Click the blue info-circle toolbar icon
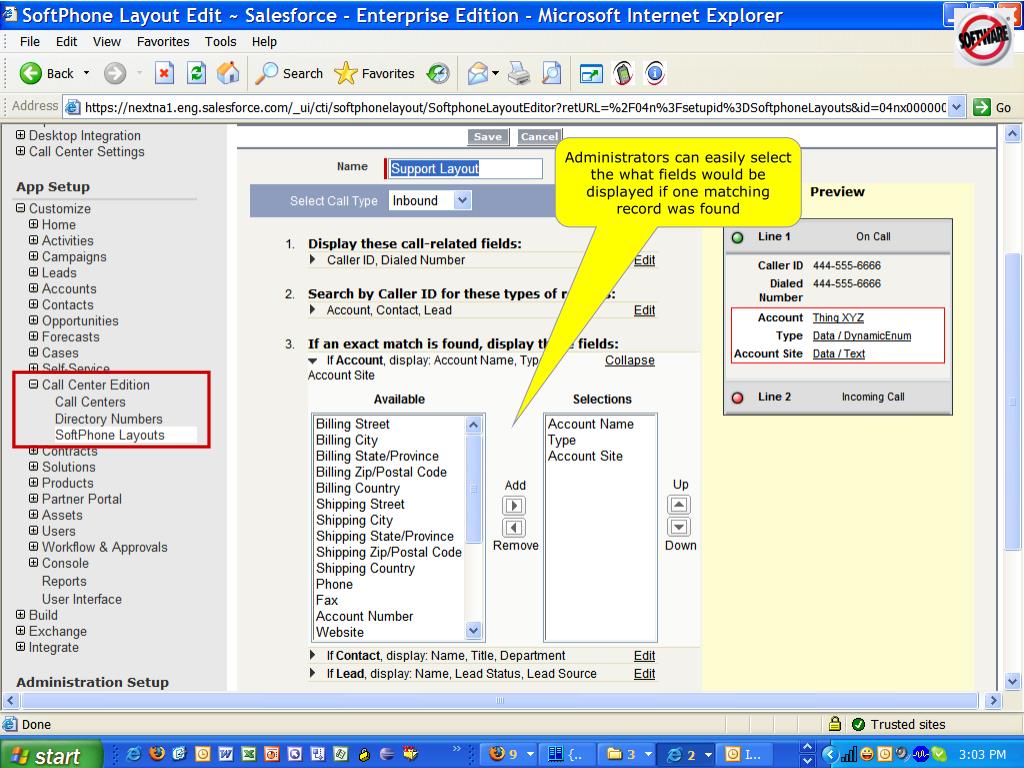 click(x=654, y=73)
